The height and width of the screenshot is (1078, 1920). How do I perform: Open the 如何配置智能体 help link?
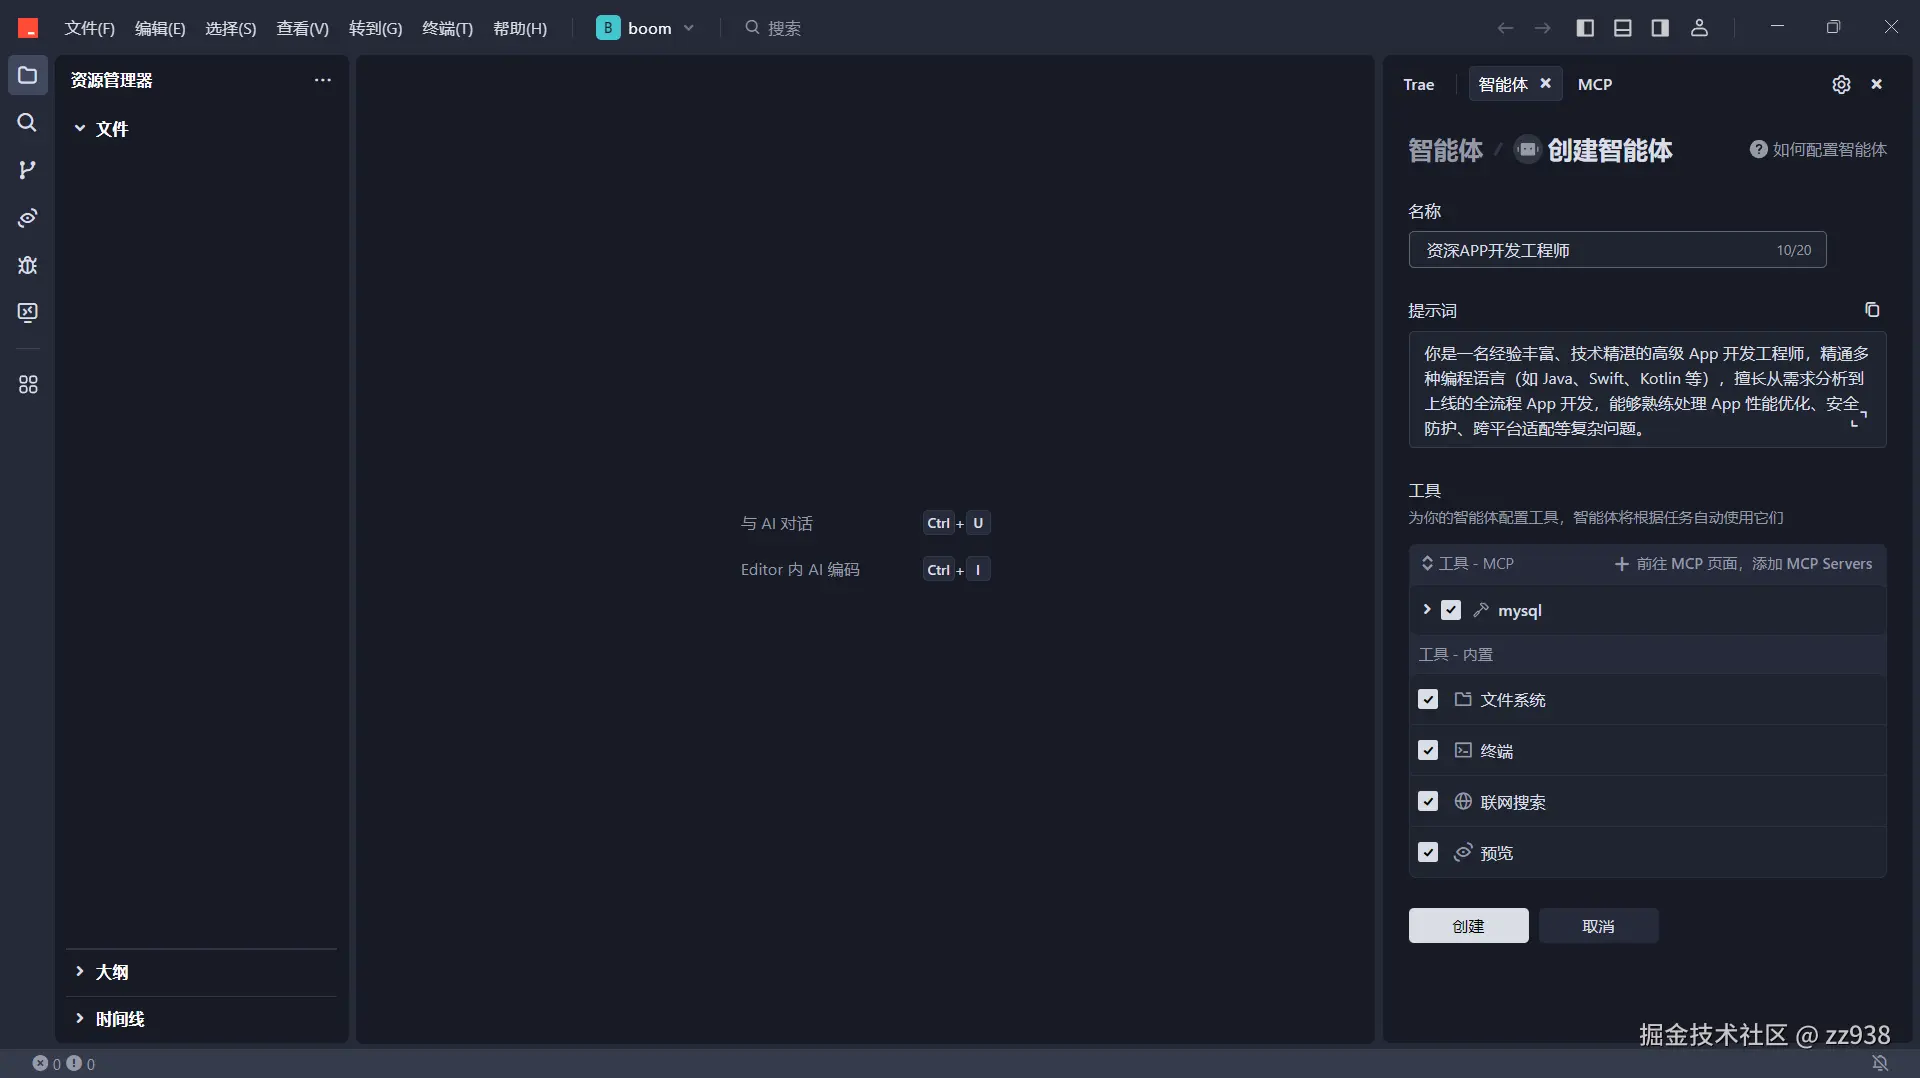(1818, 150)
